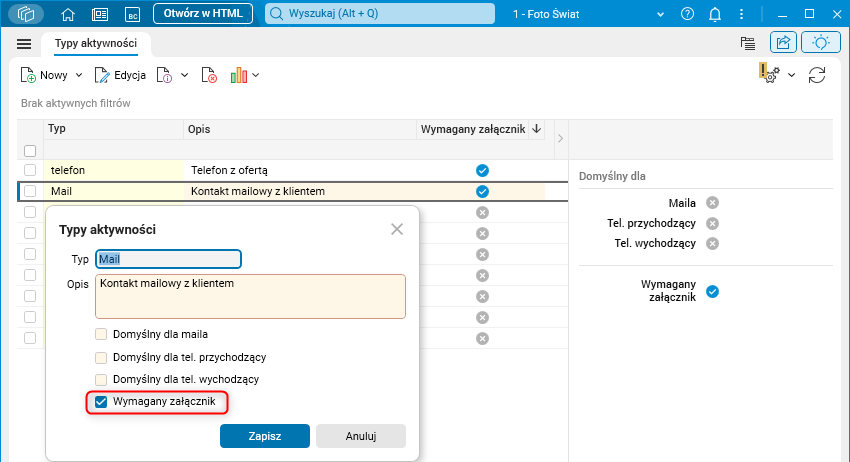Click the search magnifier icon
This screenshot has width=850, height=462.
pyautogui.click(x=276, y=14)
